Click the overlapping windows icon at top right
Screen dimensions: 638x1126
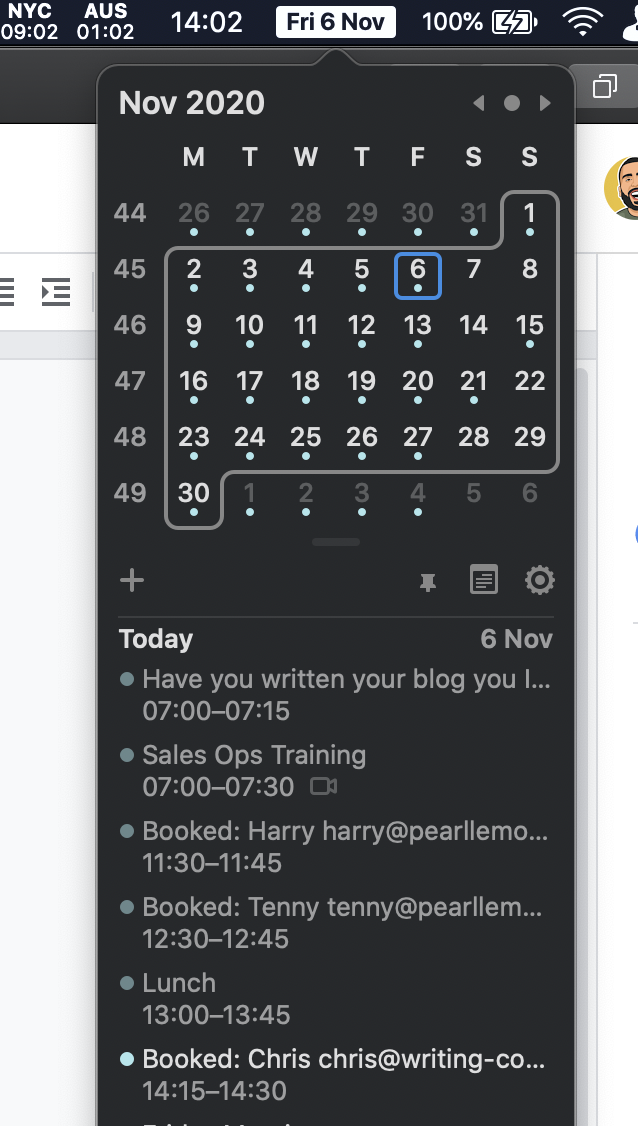coord(605,86)
